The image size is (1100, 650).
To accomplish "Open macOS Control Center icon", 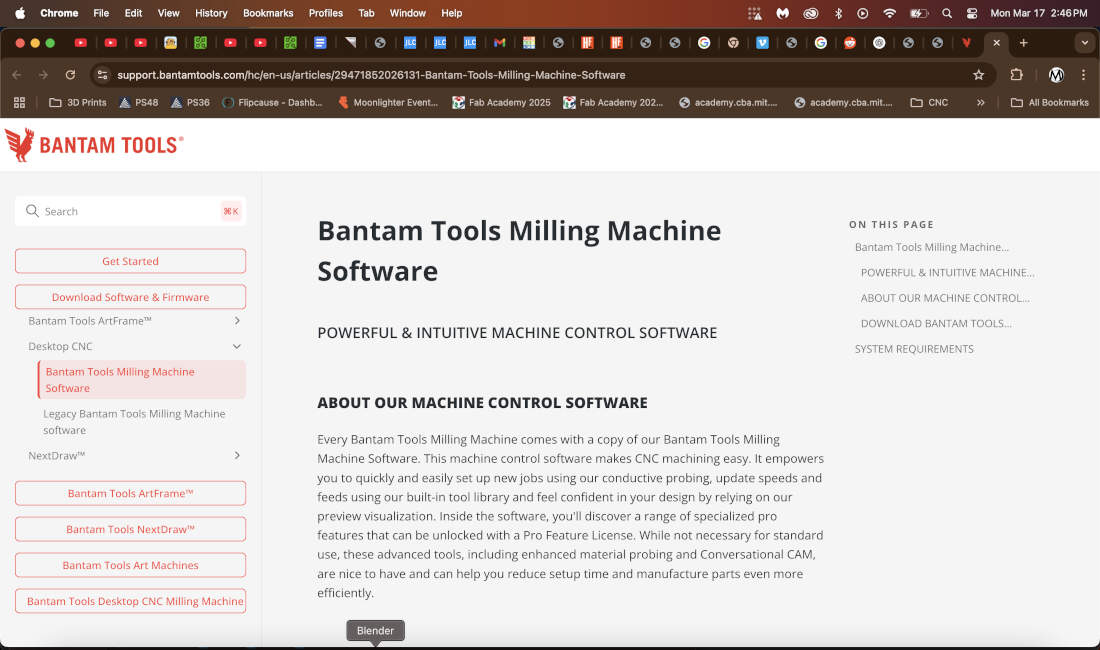I will pos(972,13).
